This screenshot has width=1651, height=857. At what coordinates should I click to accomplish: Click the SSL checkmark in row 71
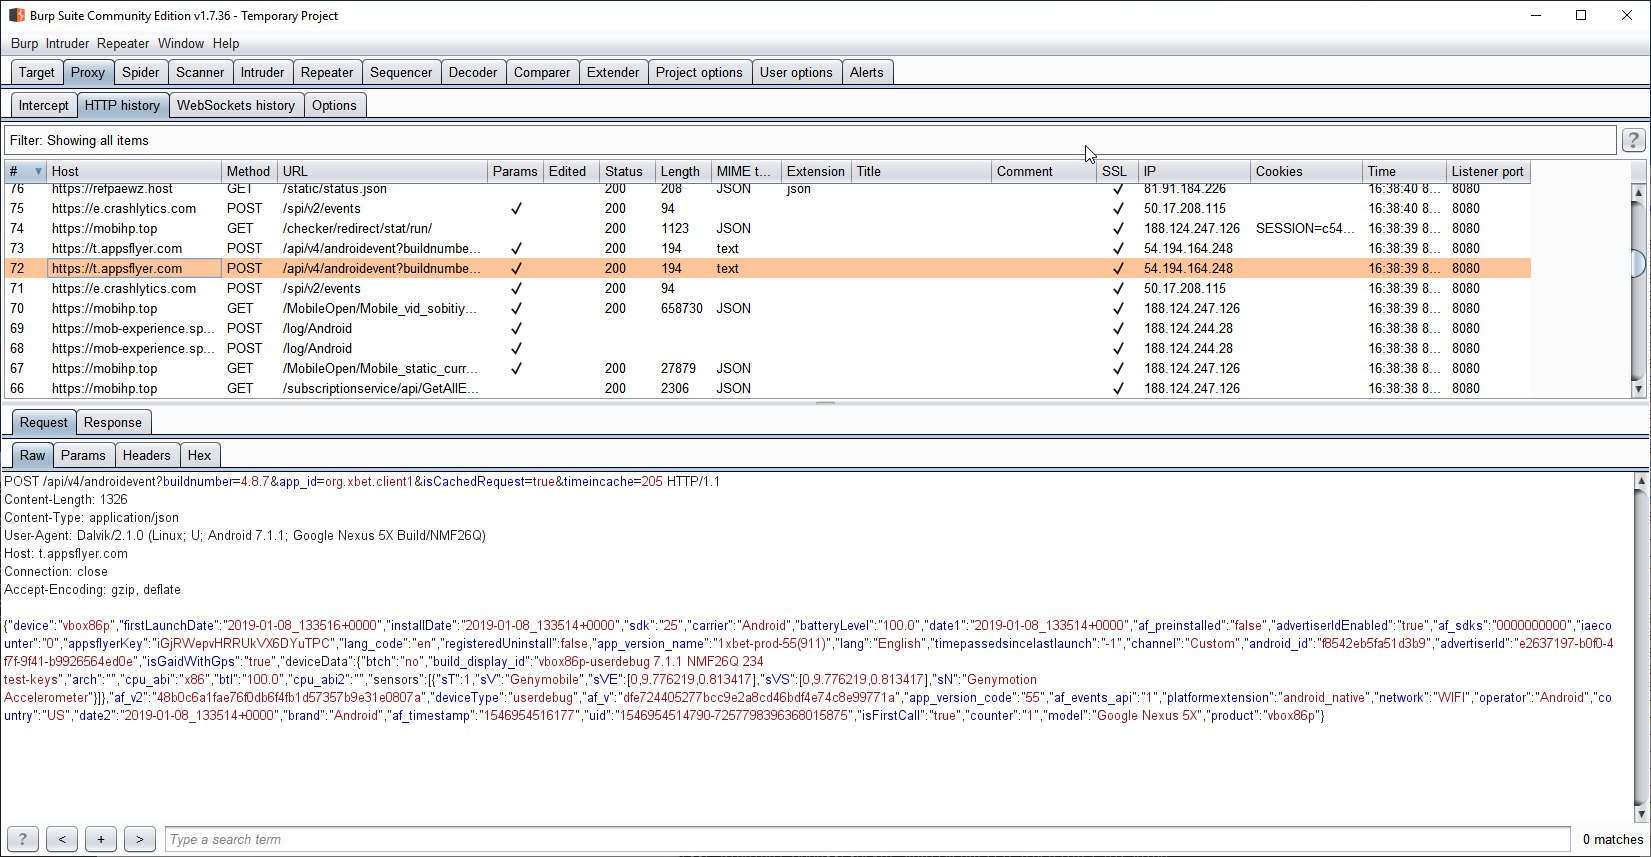1118,288
